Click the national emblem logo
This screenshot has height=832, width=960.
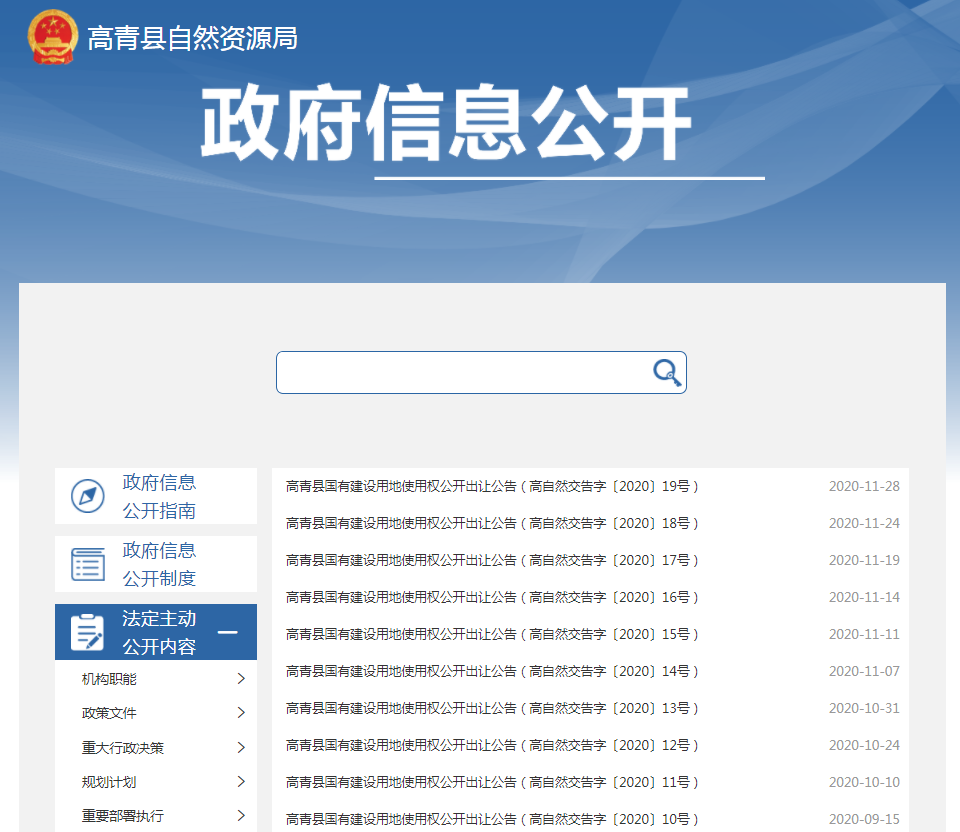[52, 38]
